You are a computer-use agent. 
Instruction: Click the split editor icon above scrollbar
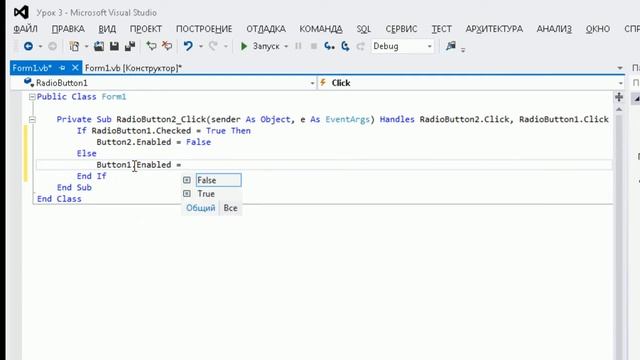tap(619, 97)
